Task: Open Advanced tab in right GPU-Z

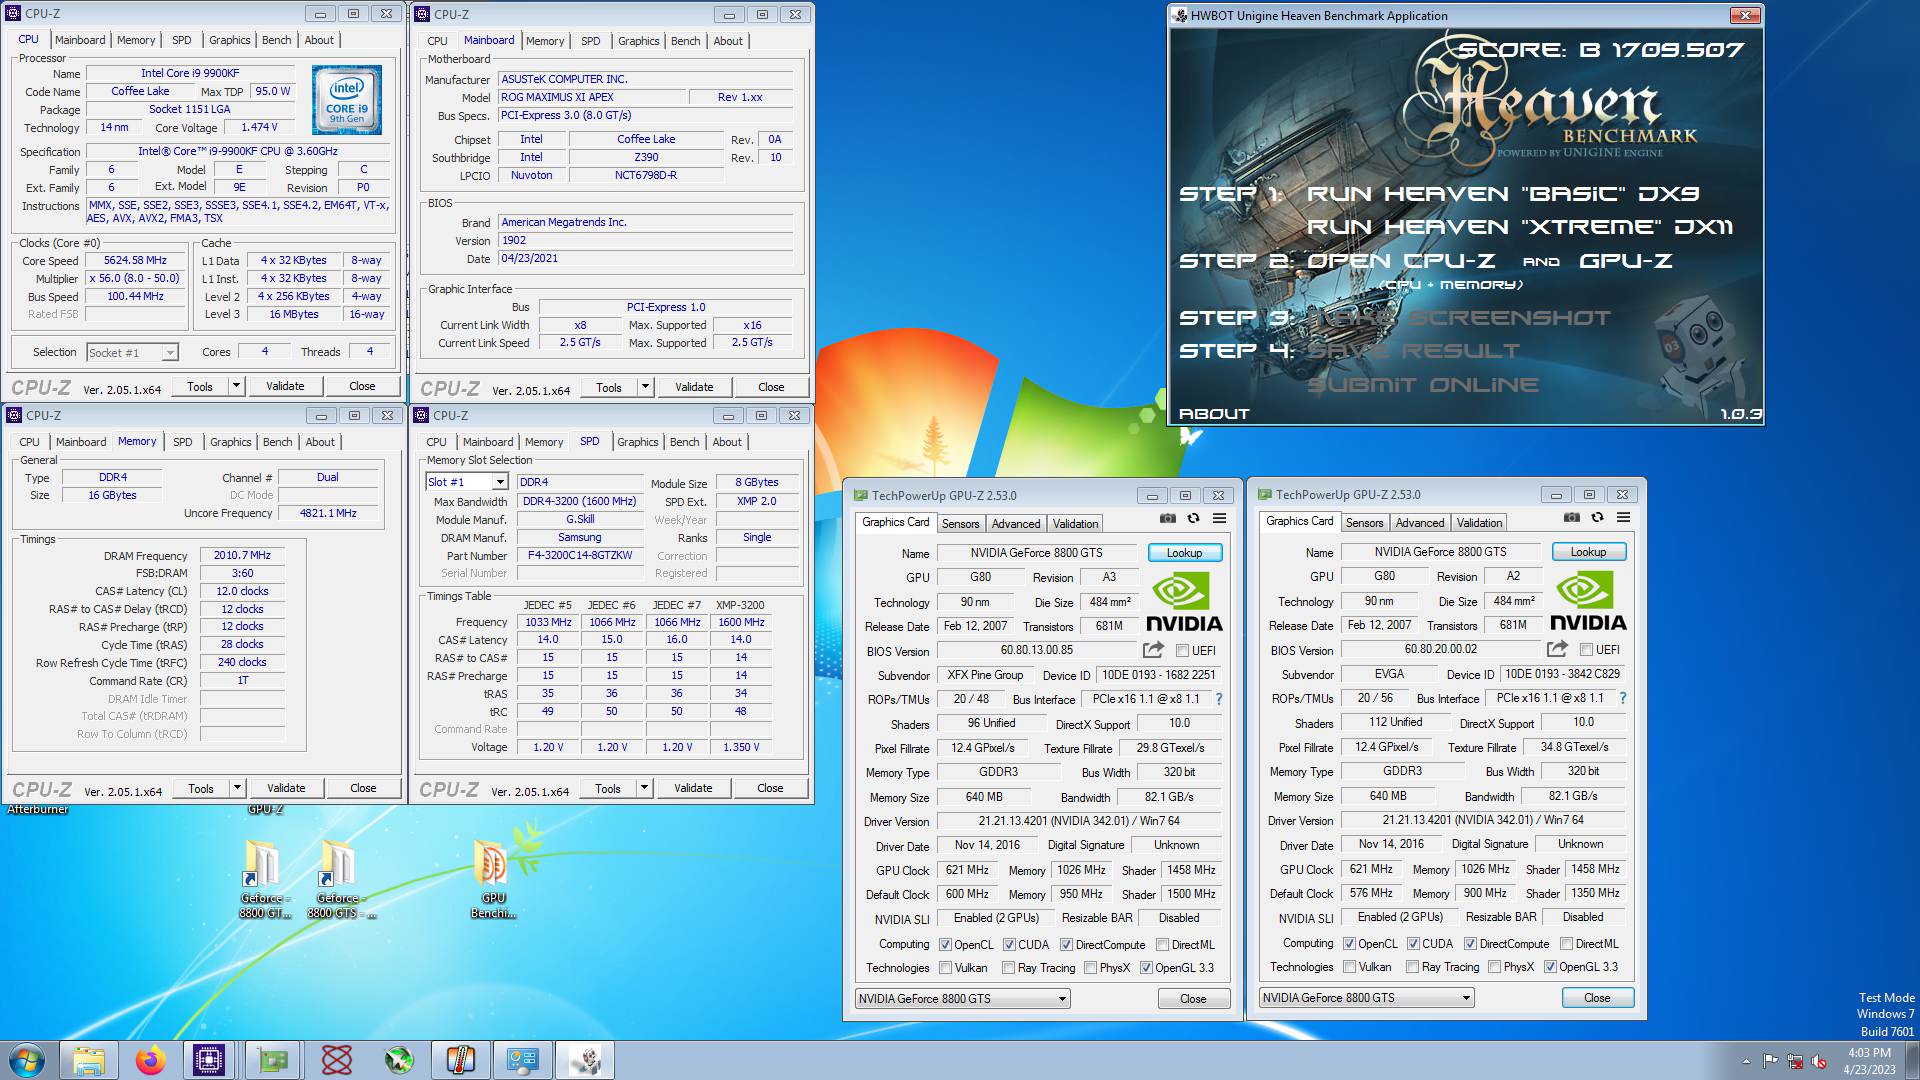Action: [1420, 523]
